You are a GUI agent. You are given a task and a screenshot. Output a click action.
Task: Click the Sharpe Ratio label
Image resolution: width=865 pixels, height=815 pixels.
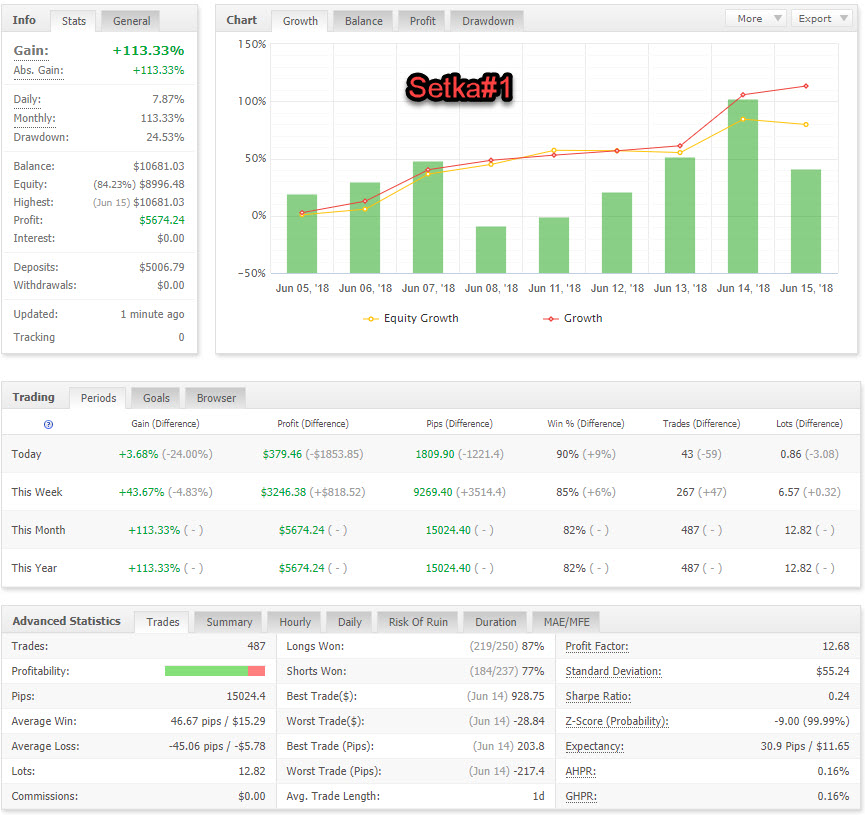[598, 696]
